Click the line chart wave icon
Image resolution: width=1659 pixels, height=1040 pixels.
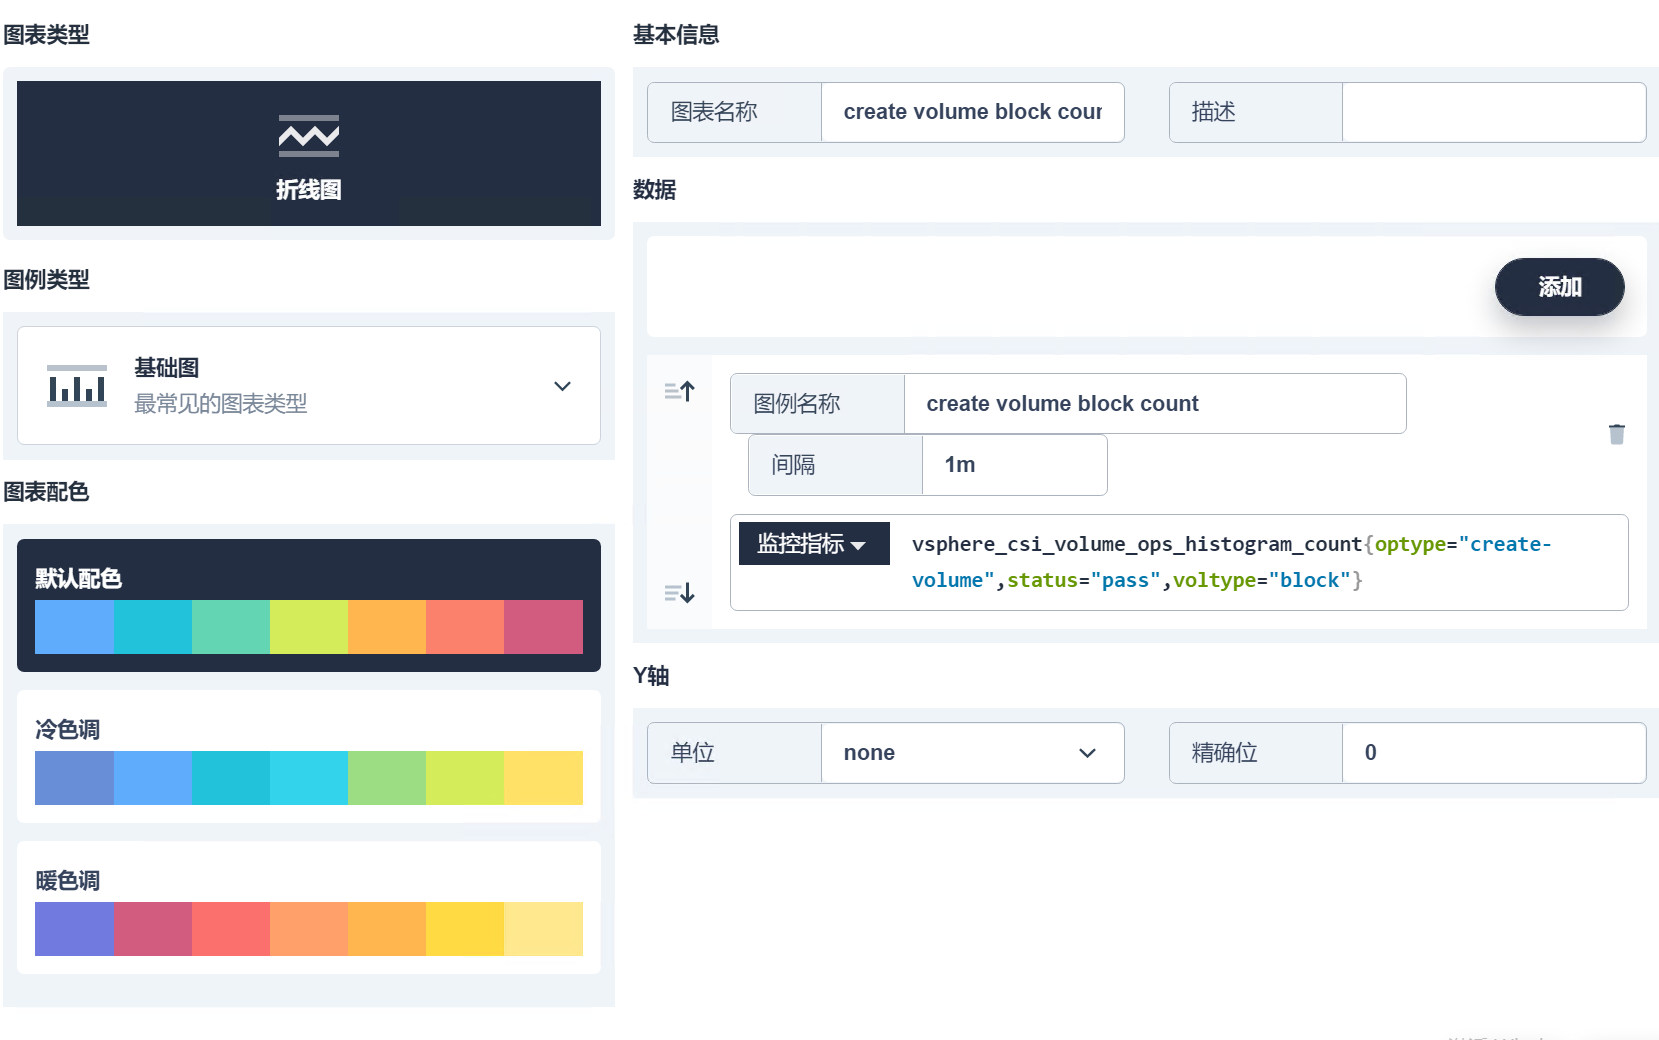pyautogui.click(x=308, y=136)
